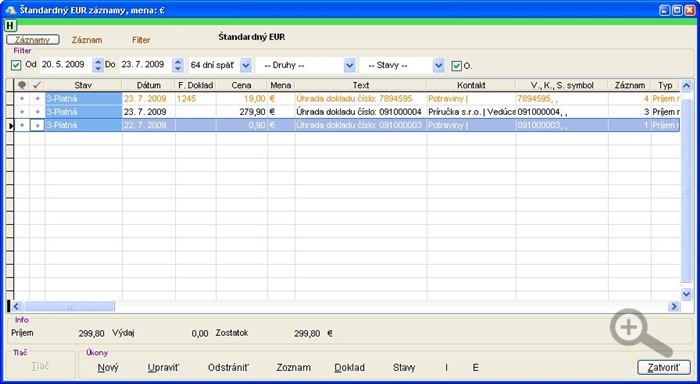Sort by the Dátum column header
700x384 pixels.
149,85
